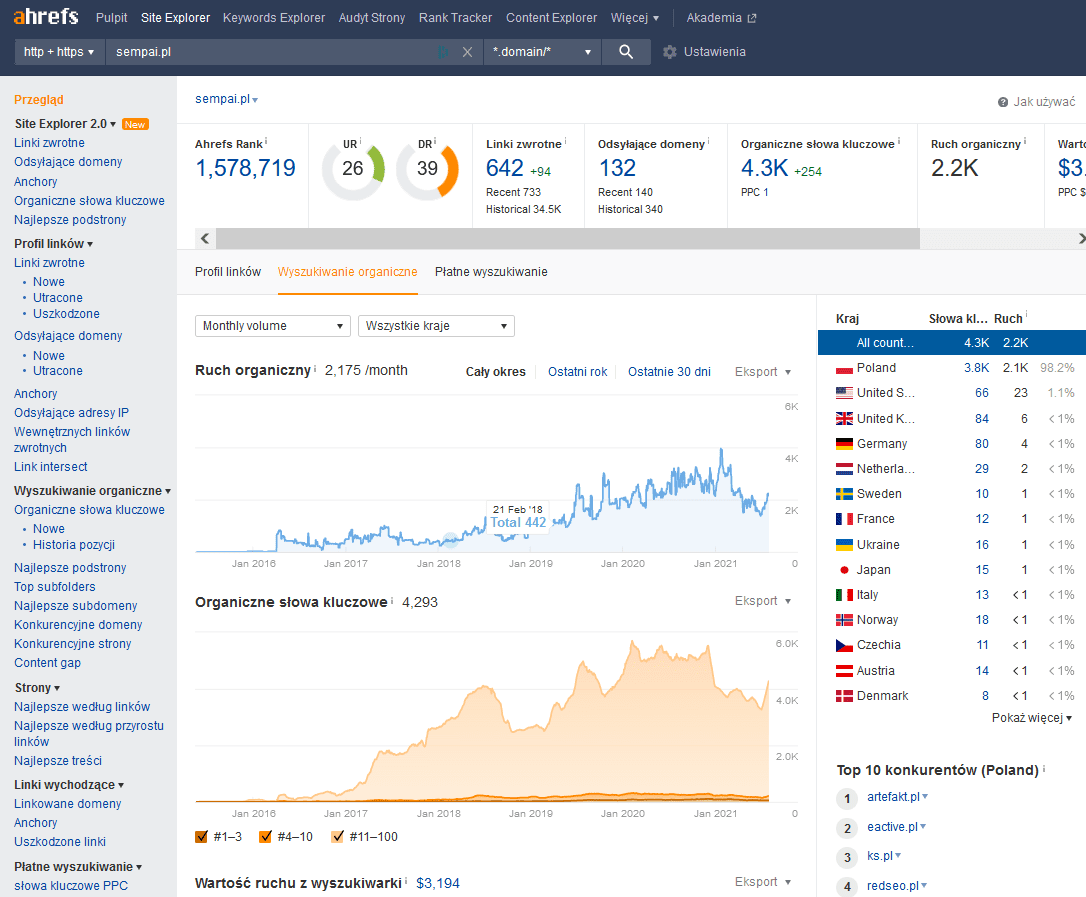Toggle the #1–3 positions checkbox
The width and height of the screenshot is (1086, 897).
coord(202,837)
